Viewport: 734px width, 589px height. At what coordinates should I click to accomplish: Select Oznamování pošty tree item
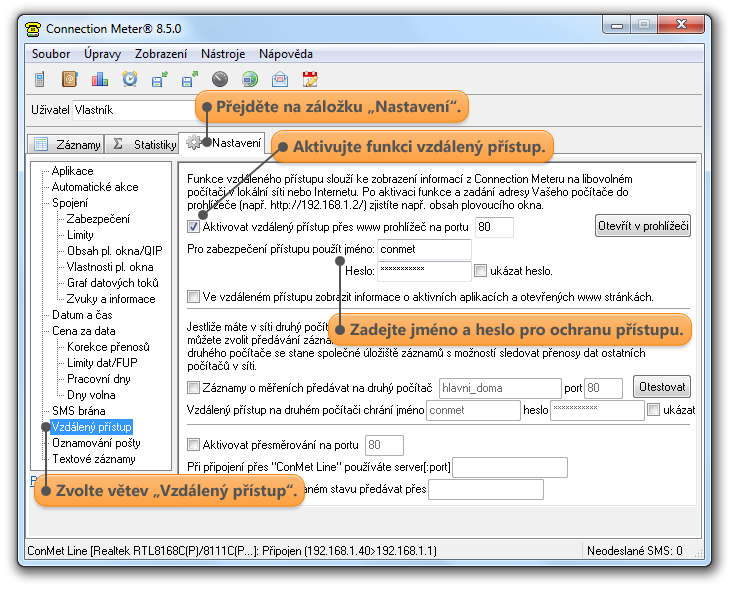96,443
